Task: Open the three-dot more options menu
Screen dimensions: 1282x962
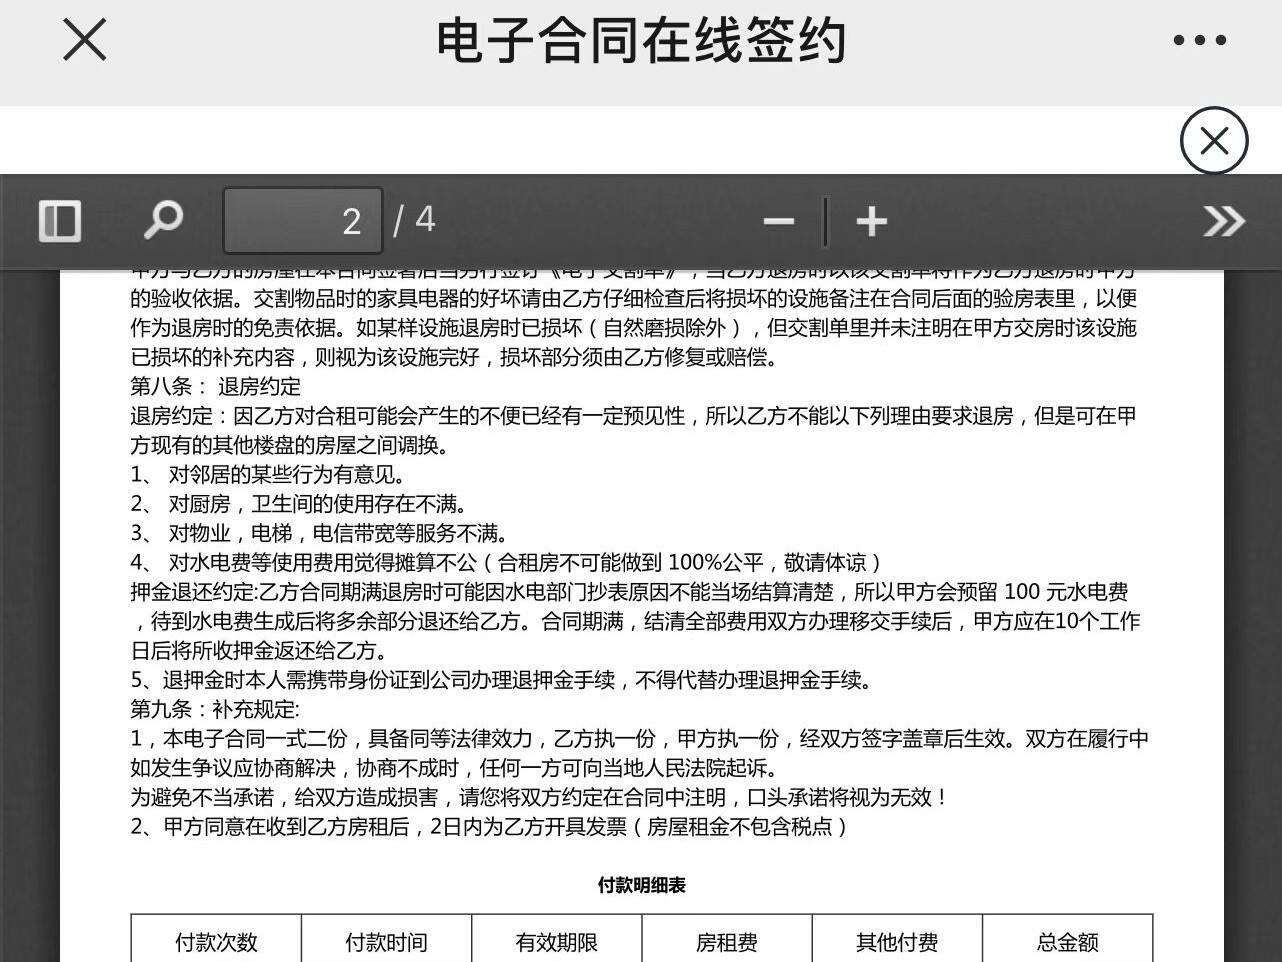Action: coord(1199,41)
